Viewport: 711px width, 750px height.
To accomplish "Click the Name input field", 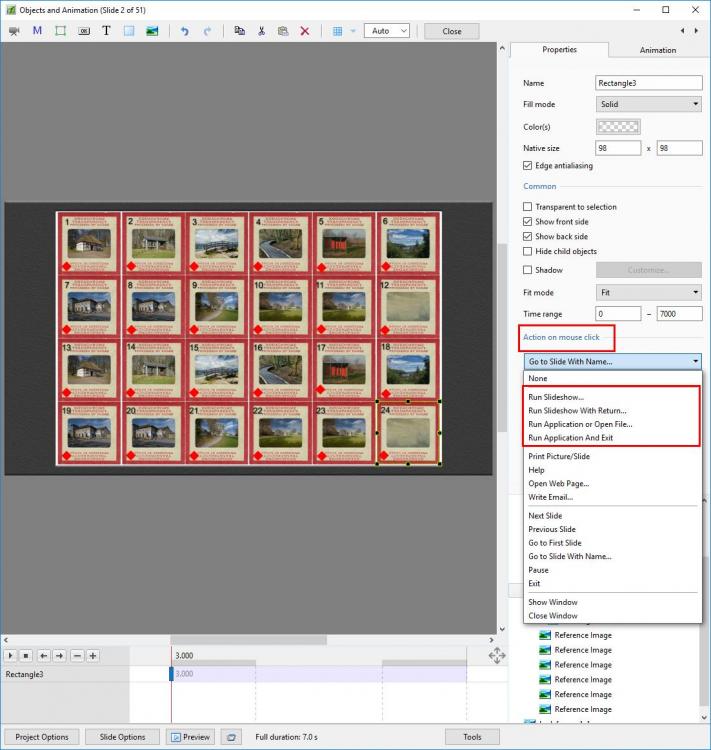I will coord(648,83).
